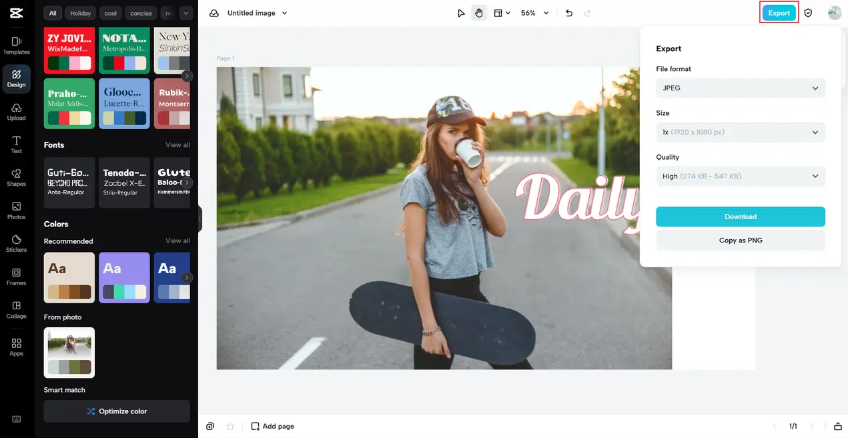Viewport: 848px width, 438px height.
Task: Click View all next to Fonts
Action: [177, 145]
